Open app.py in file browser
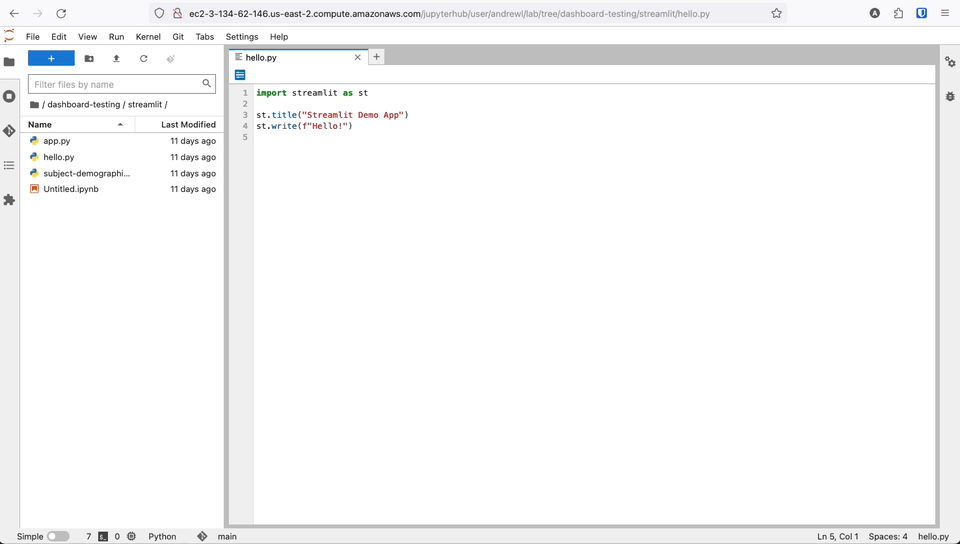960x544 pixels. (x=57, y=141)
